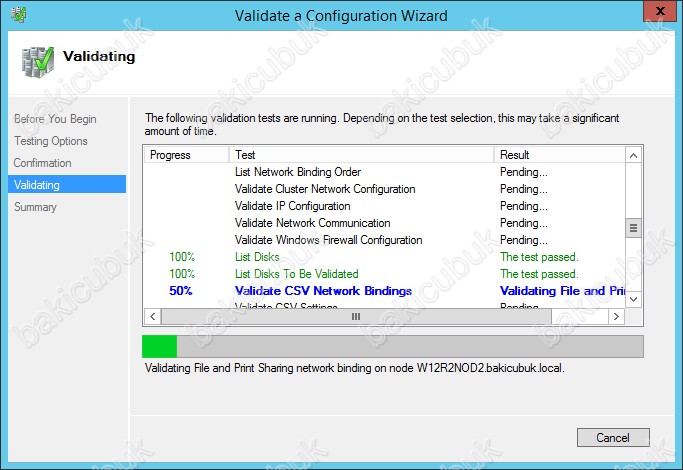This screenshot has width=683, height=470.
Task: Close the Validate a Configuration Wizard window
Action: (x=660, y=11)
